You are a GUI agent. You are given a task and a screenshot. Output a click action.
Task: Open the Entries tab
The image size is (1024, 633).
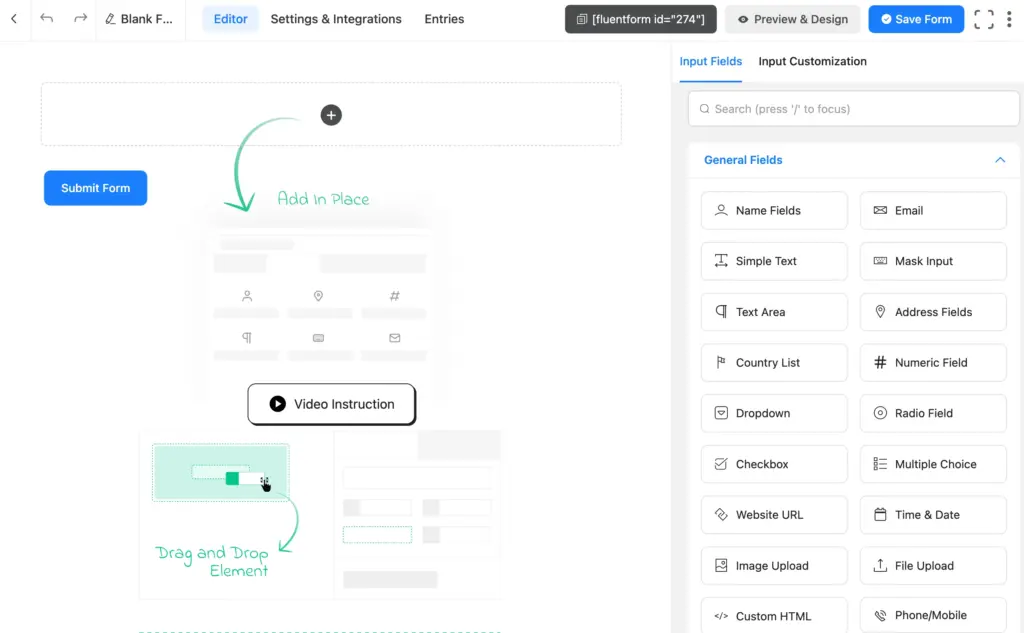click(444, 18)
